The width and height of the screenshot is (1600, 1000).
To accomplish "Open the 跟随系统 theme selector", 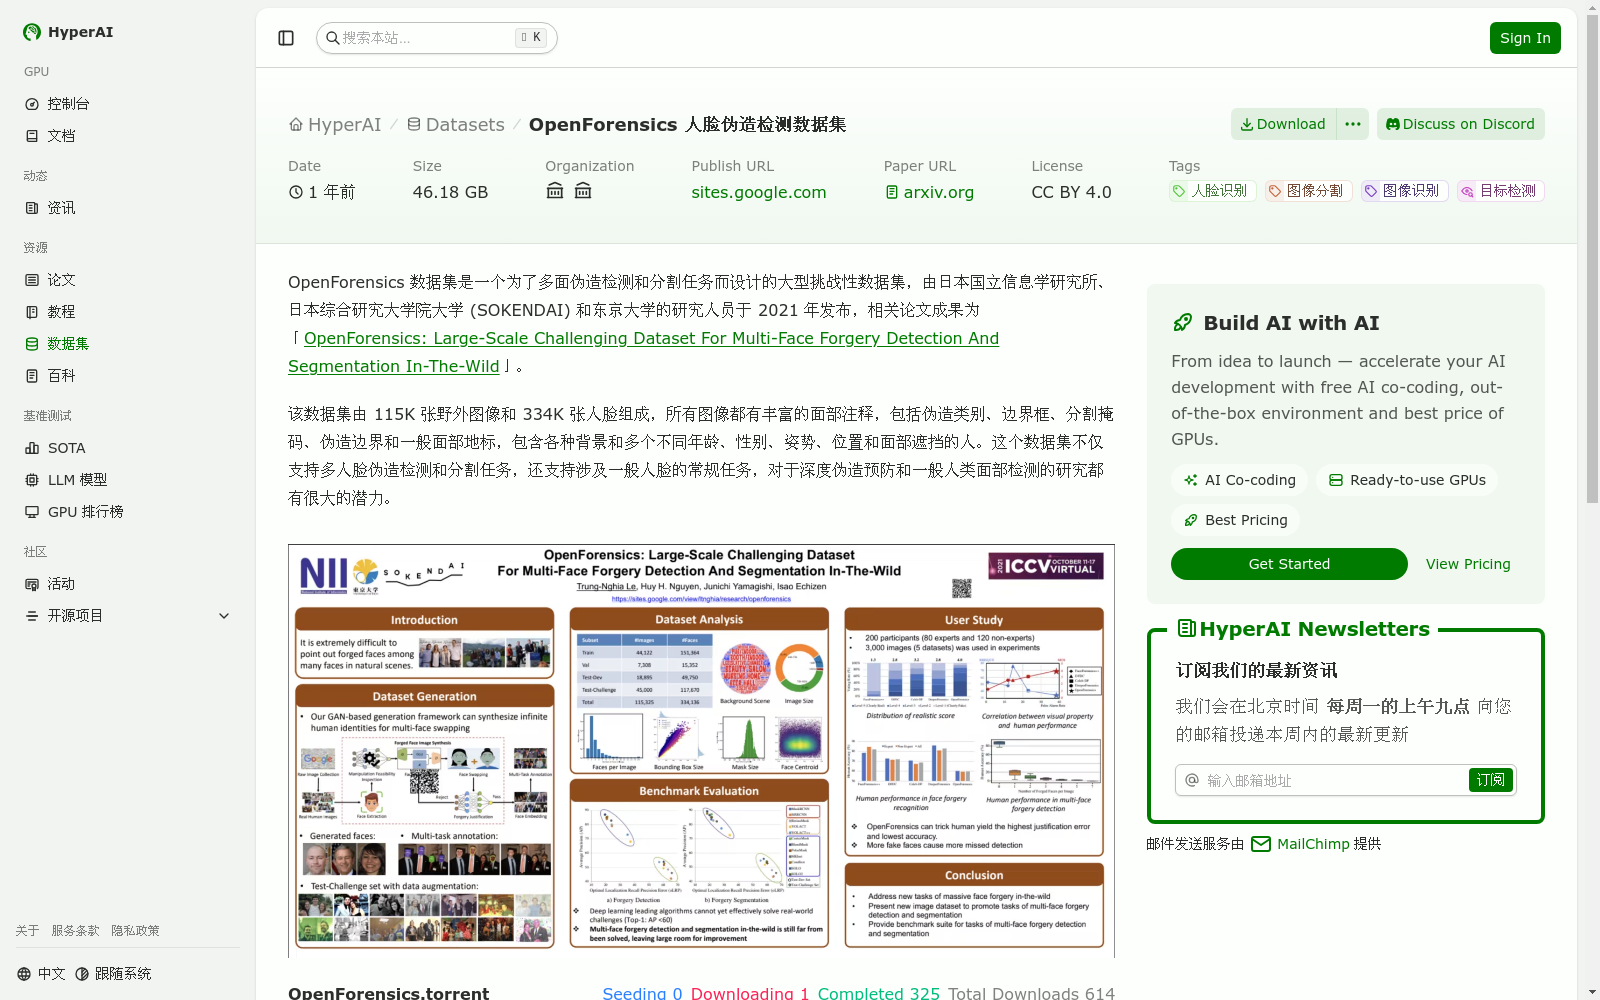I will [113, 974].
